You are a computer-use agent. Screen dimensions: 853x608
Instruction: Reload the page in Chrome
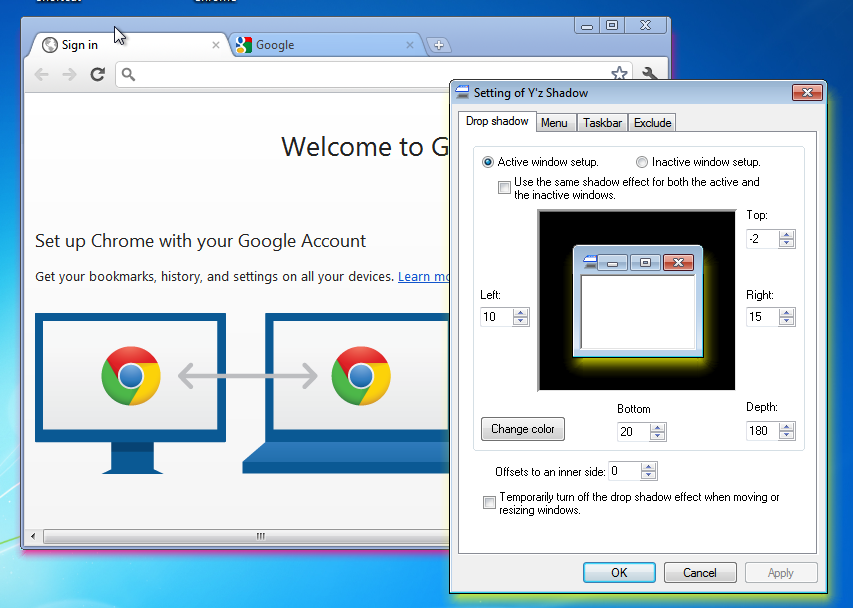pos(97,75)
